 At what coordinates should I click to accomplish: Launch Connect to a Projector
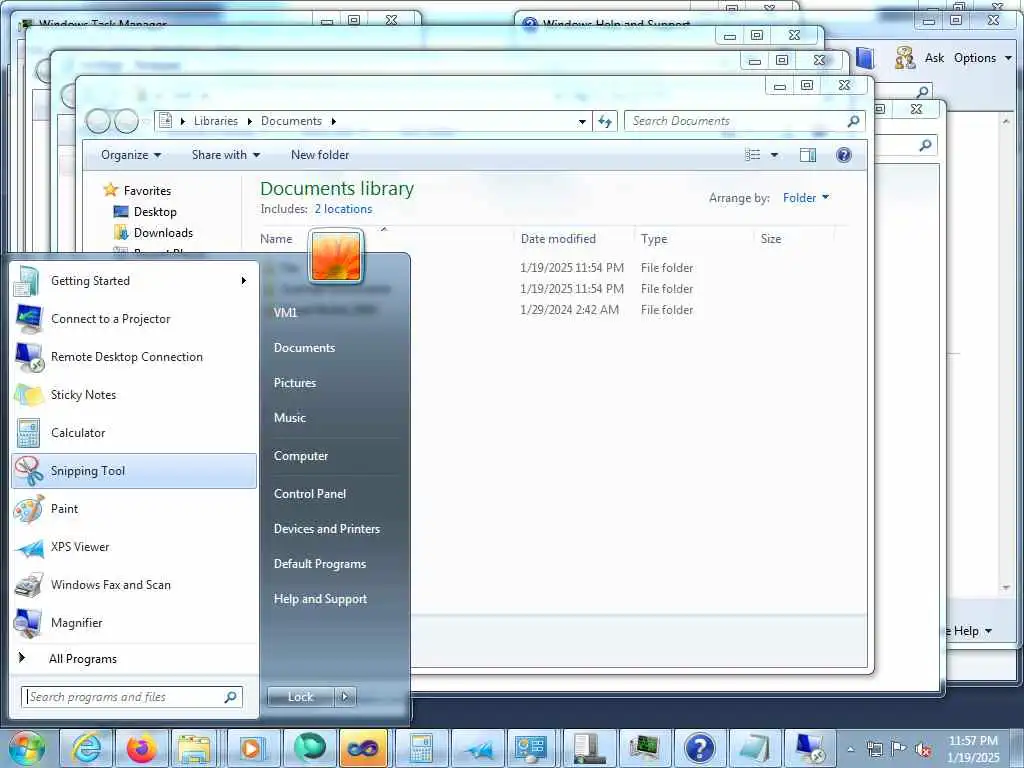pyautogui.click(x=134, y=319)
